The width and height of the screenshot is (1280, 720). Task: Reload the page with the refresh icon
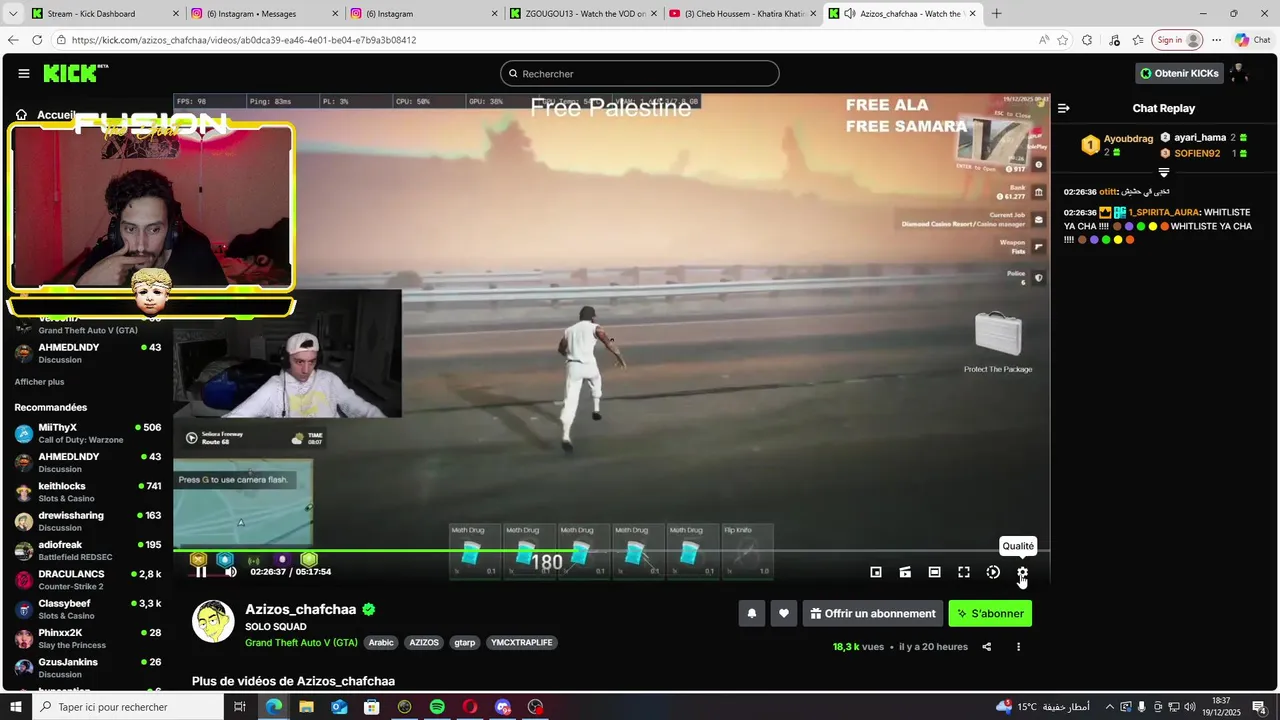37,40
